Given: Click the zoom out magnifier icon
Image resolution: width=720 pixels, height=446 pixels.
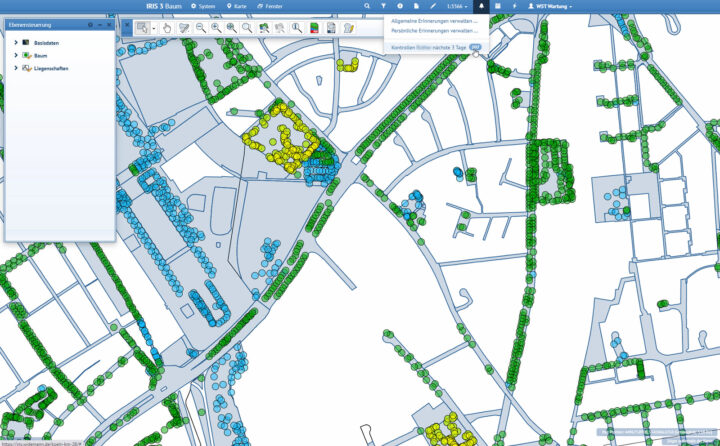Looking at the screenshot, I should 200,28.
